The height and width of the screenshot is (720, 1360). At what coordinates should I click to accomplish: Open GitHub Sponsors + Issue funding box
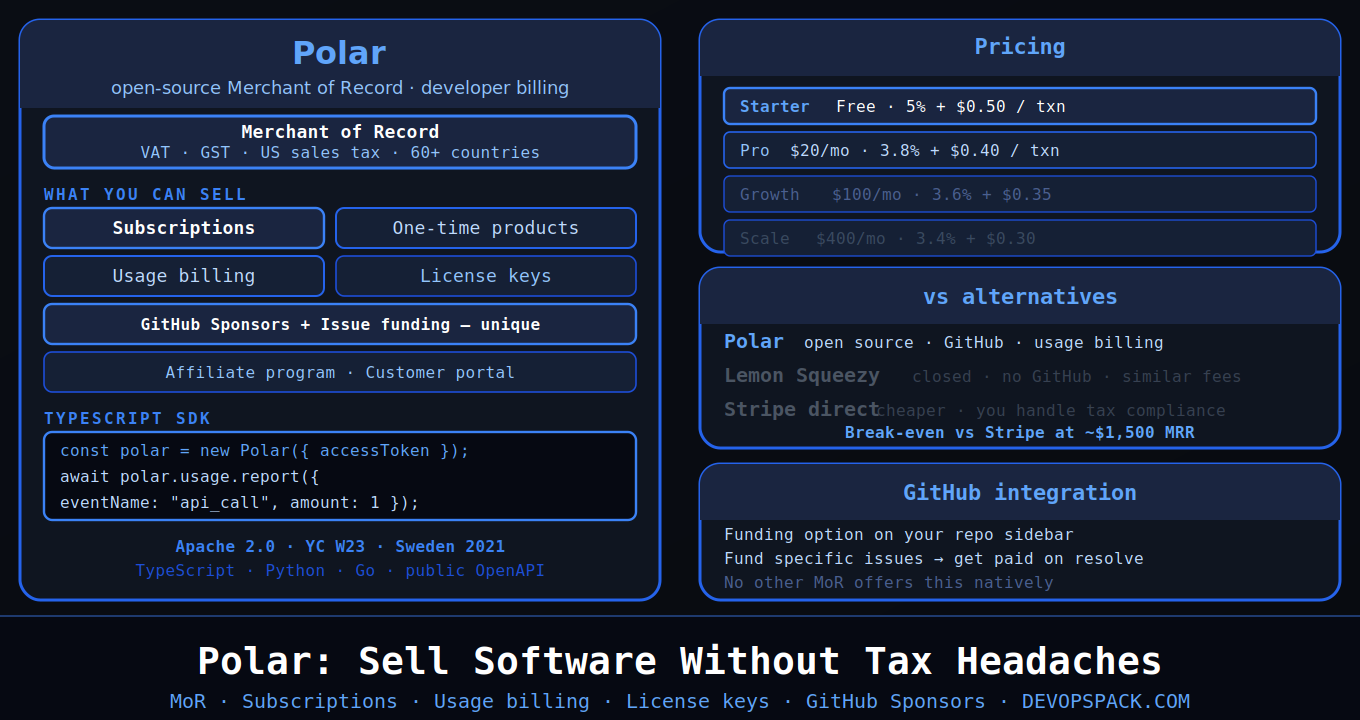[x=340, y=324]
